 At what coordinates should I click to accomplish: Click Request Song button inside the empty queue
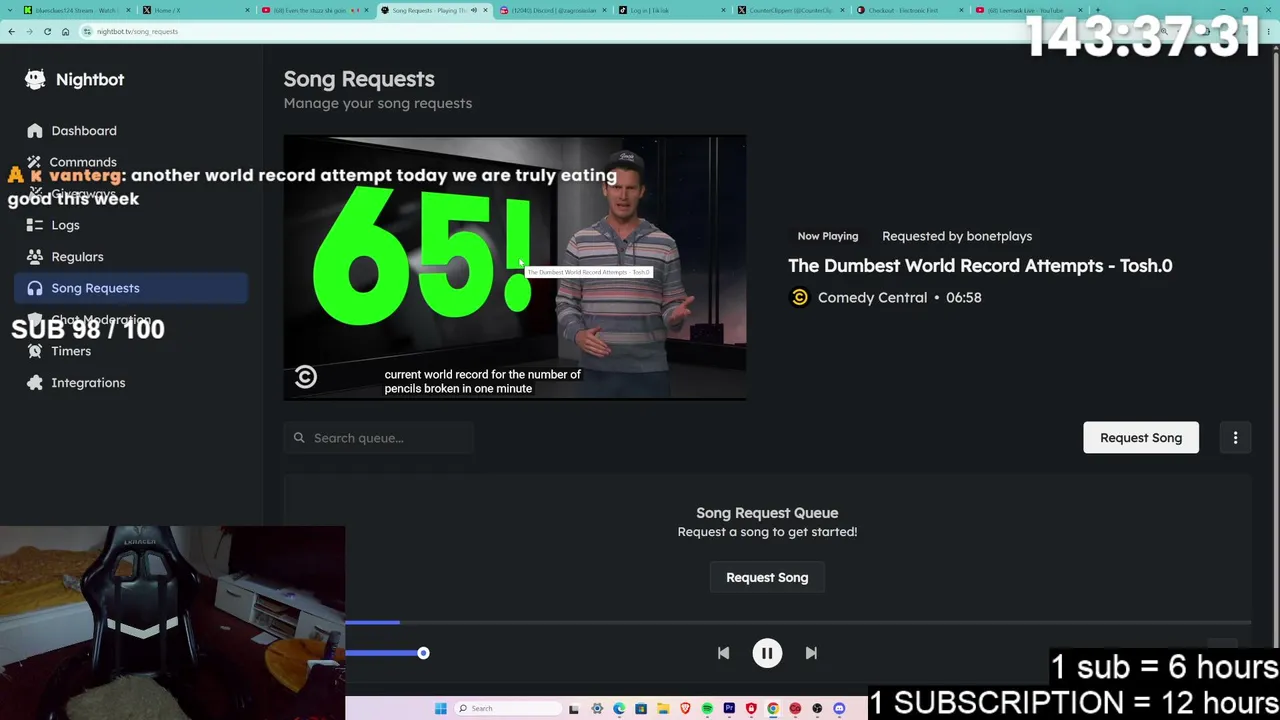coord(767,578)
